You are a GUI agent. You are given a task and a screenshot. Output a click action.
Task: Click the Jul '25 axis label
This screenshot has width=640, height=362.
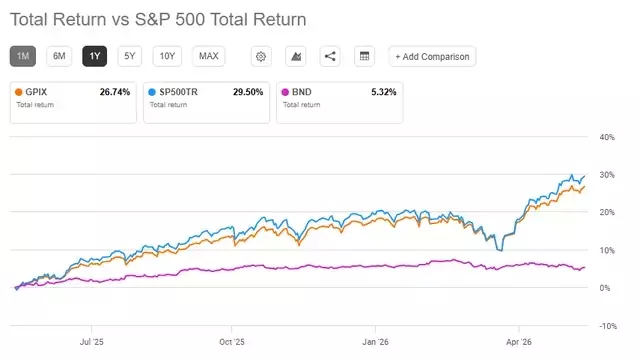91,342
